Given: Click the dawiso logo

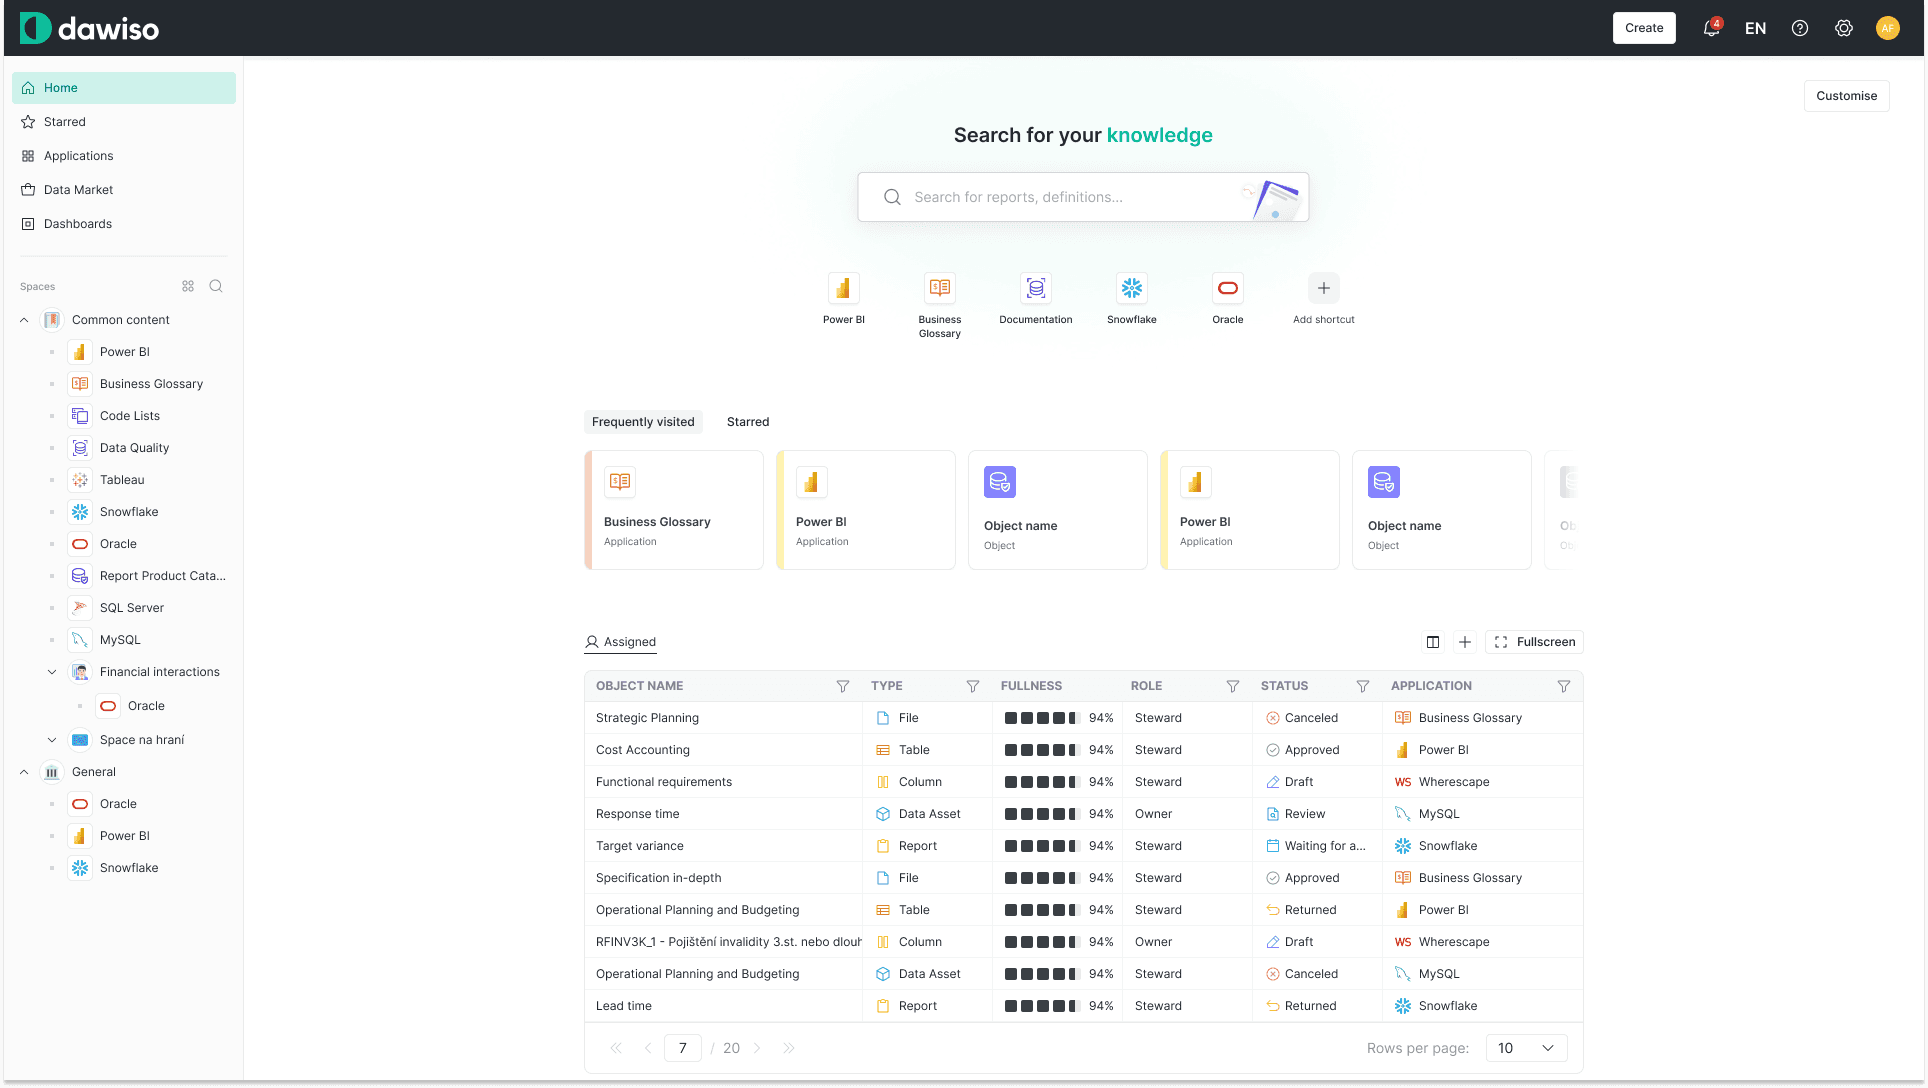Looking at the screenshot, I should 90,28.
